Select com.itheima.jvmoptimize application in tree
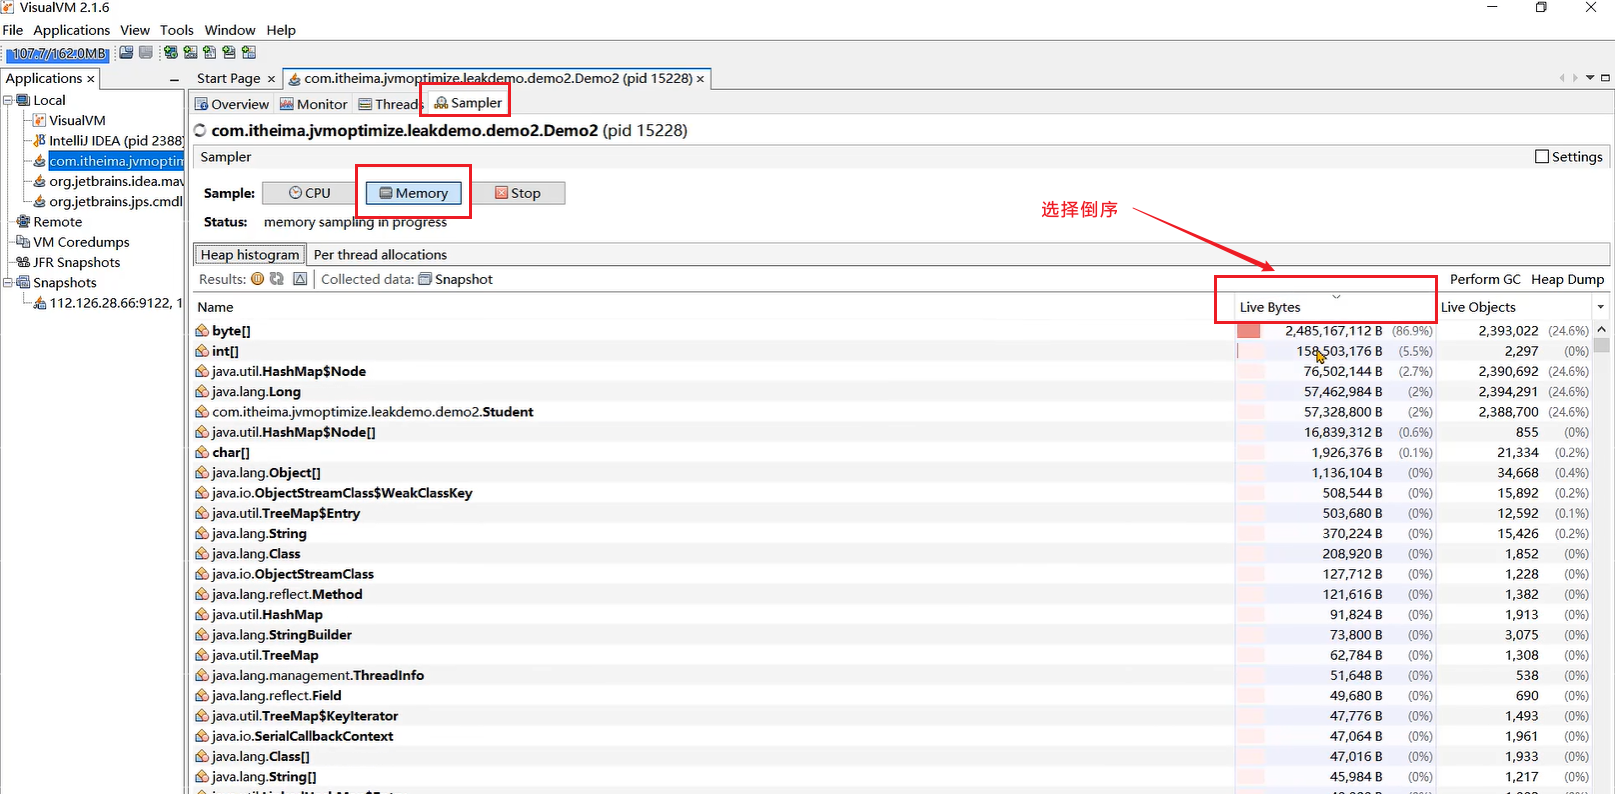The width and height of the screenshot is (1615, 794). [x=116, y=161]
